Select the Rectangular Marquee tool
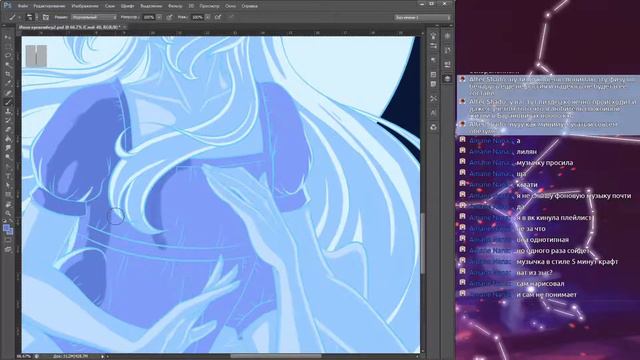The height and width of the screenshot is (360, 640). 8,46
